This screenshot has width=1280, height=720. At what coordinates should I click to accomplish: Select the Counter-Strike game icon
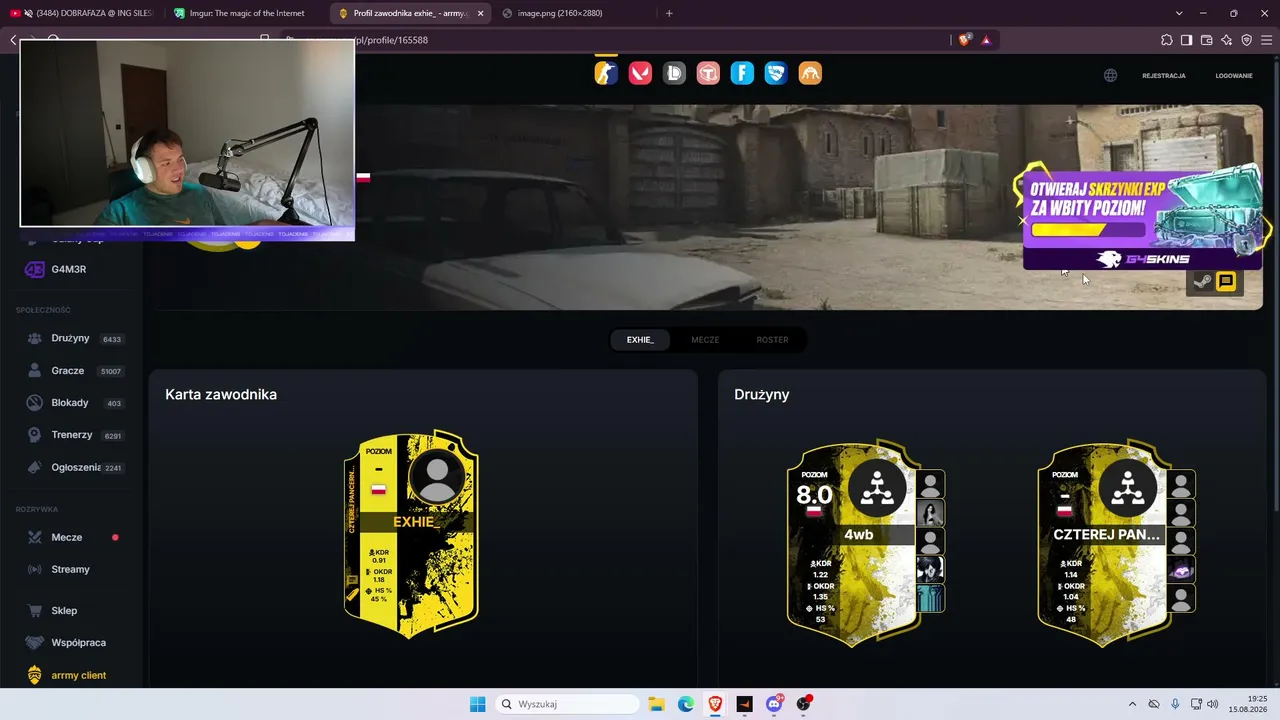[606, 73]
